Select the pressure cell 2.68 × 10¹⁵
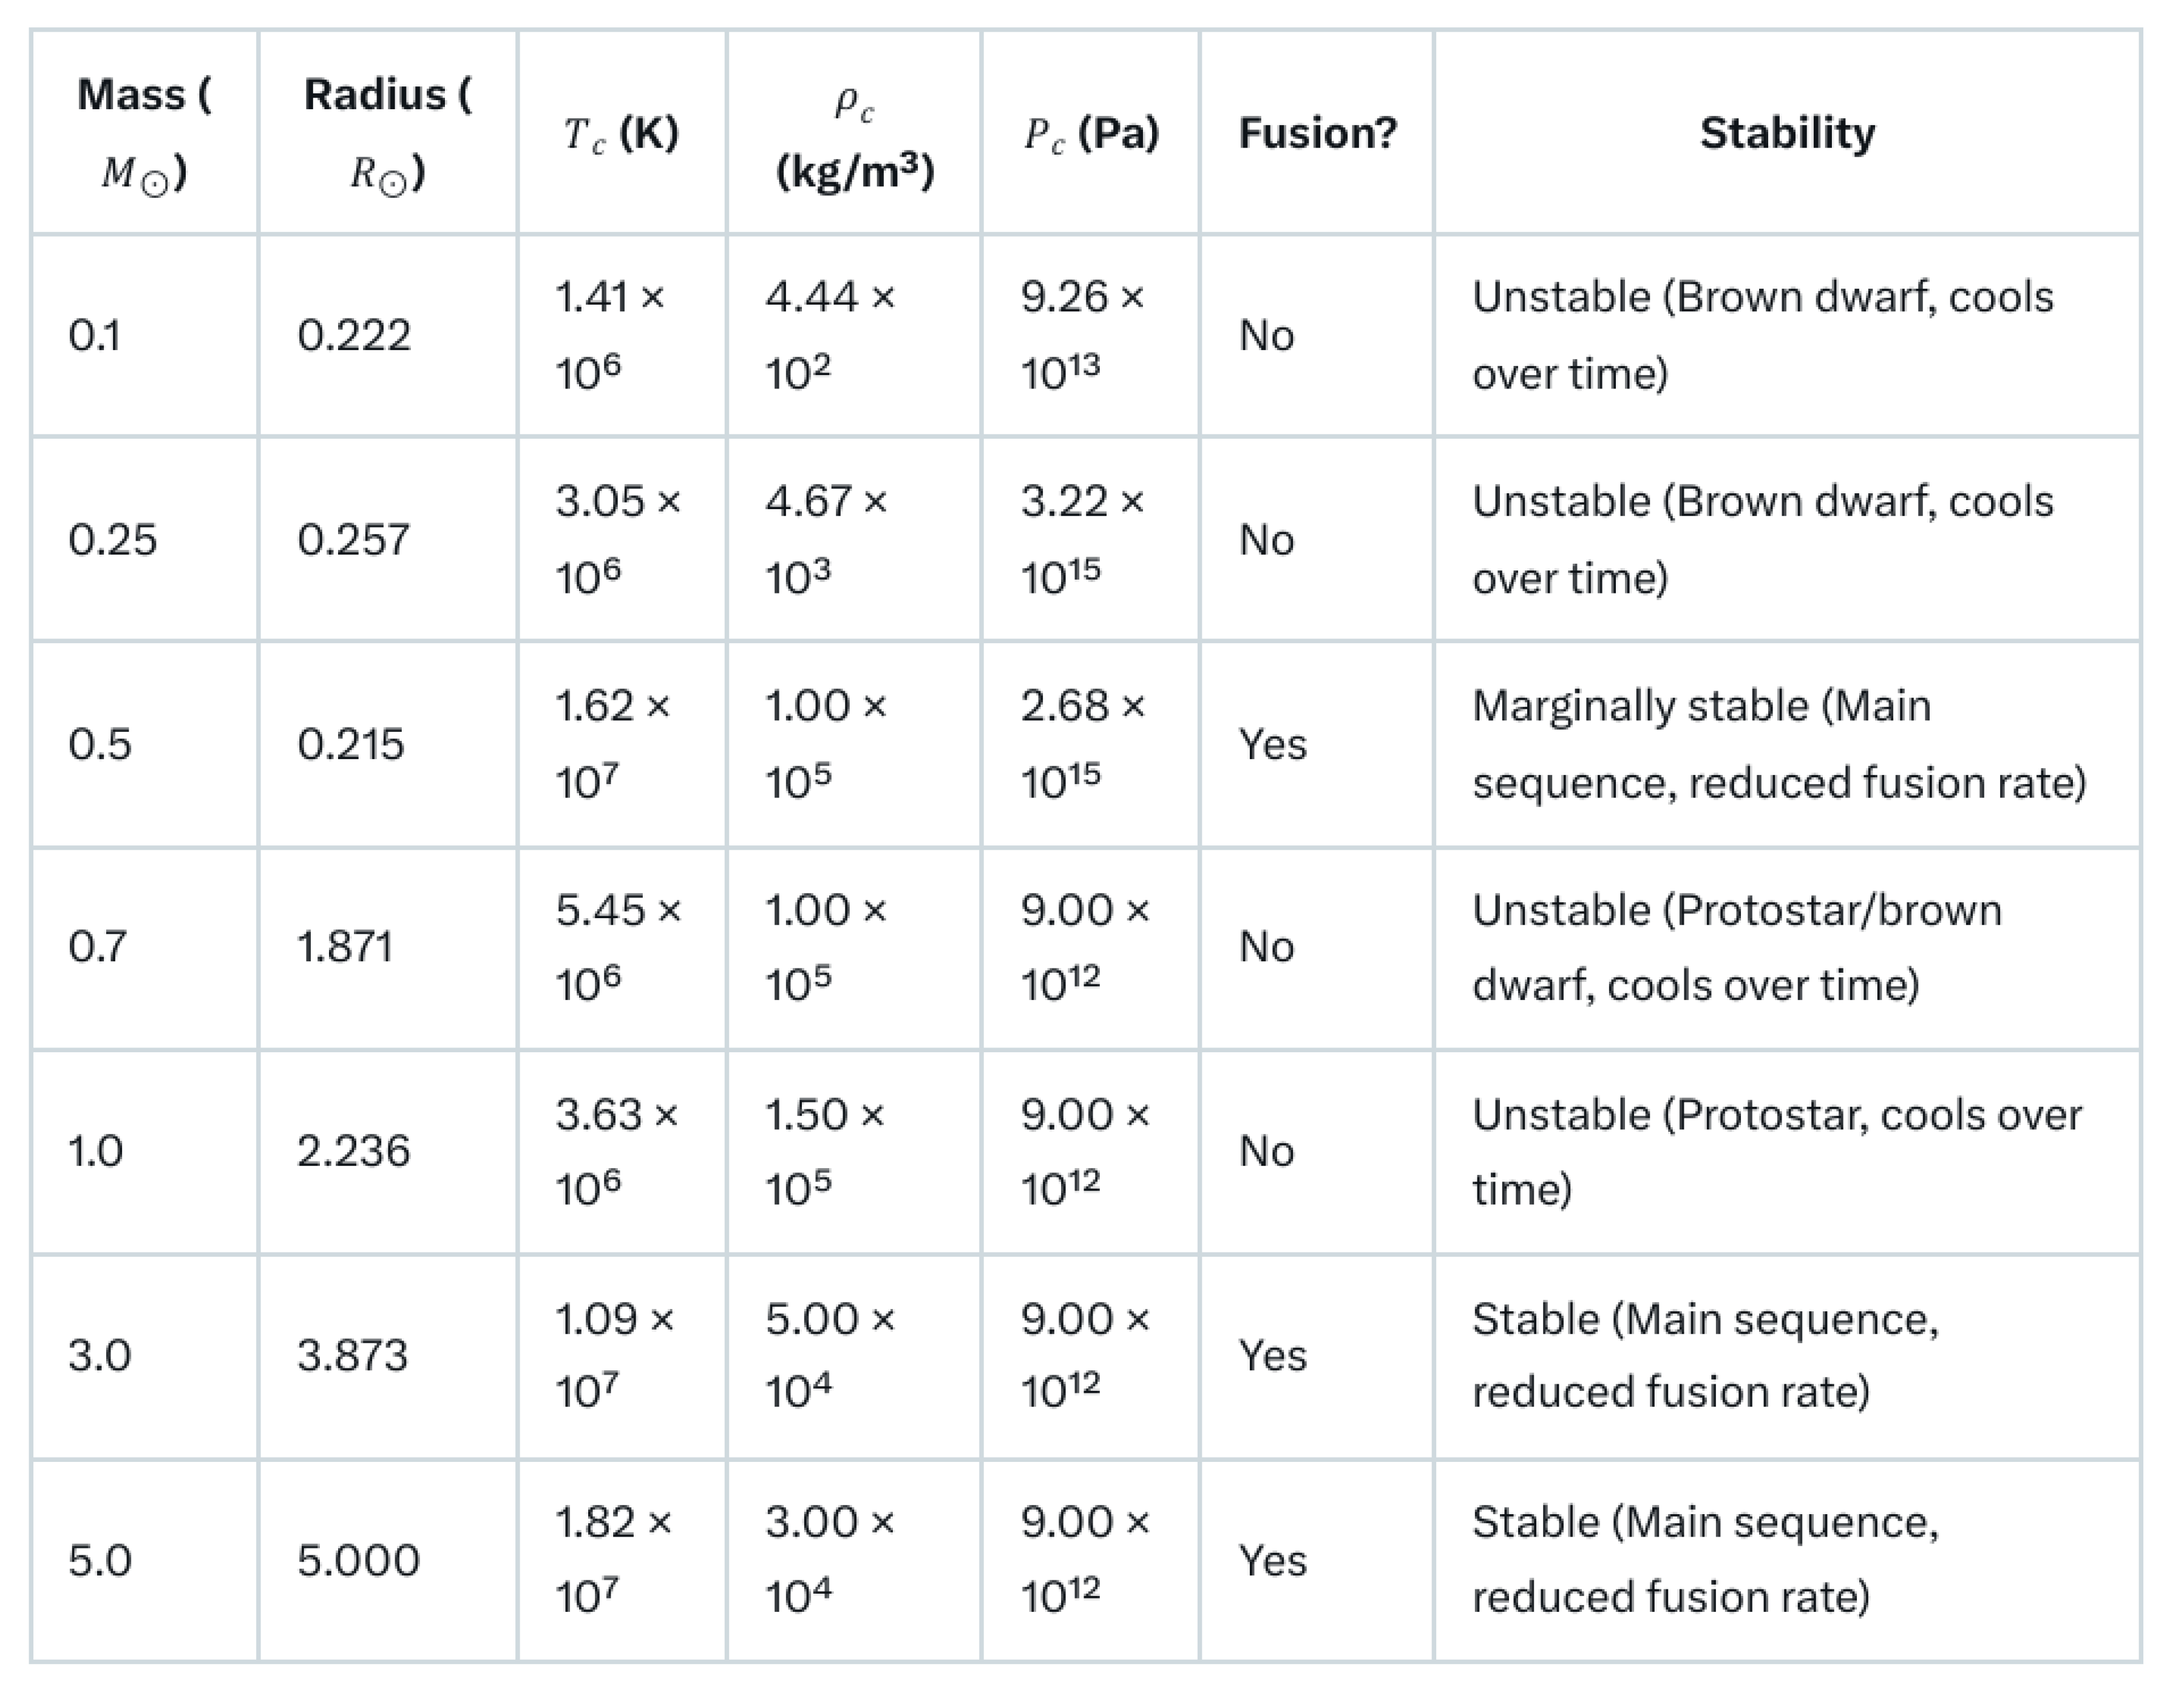This screenshot has height=1701, width=2184. 1082,743
